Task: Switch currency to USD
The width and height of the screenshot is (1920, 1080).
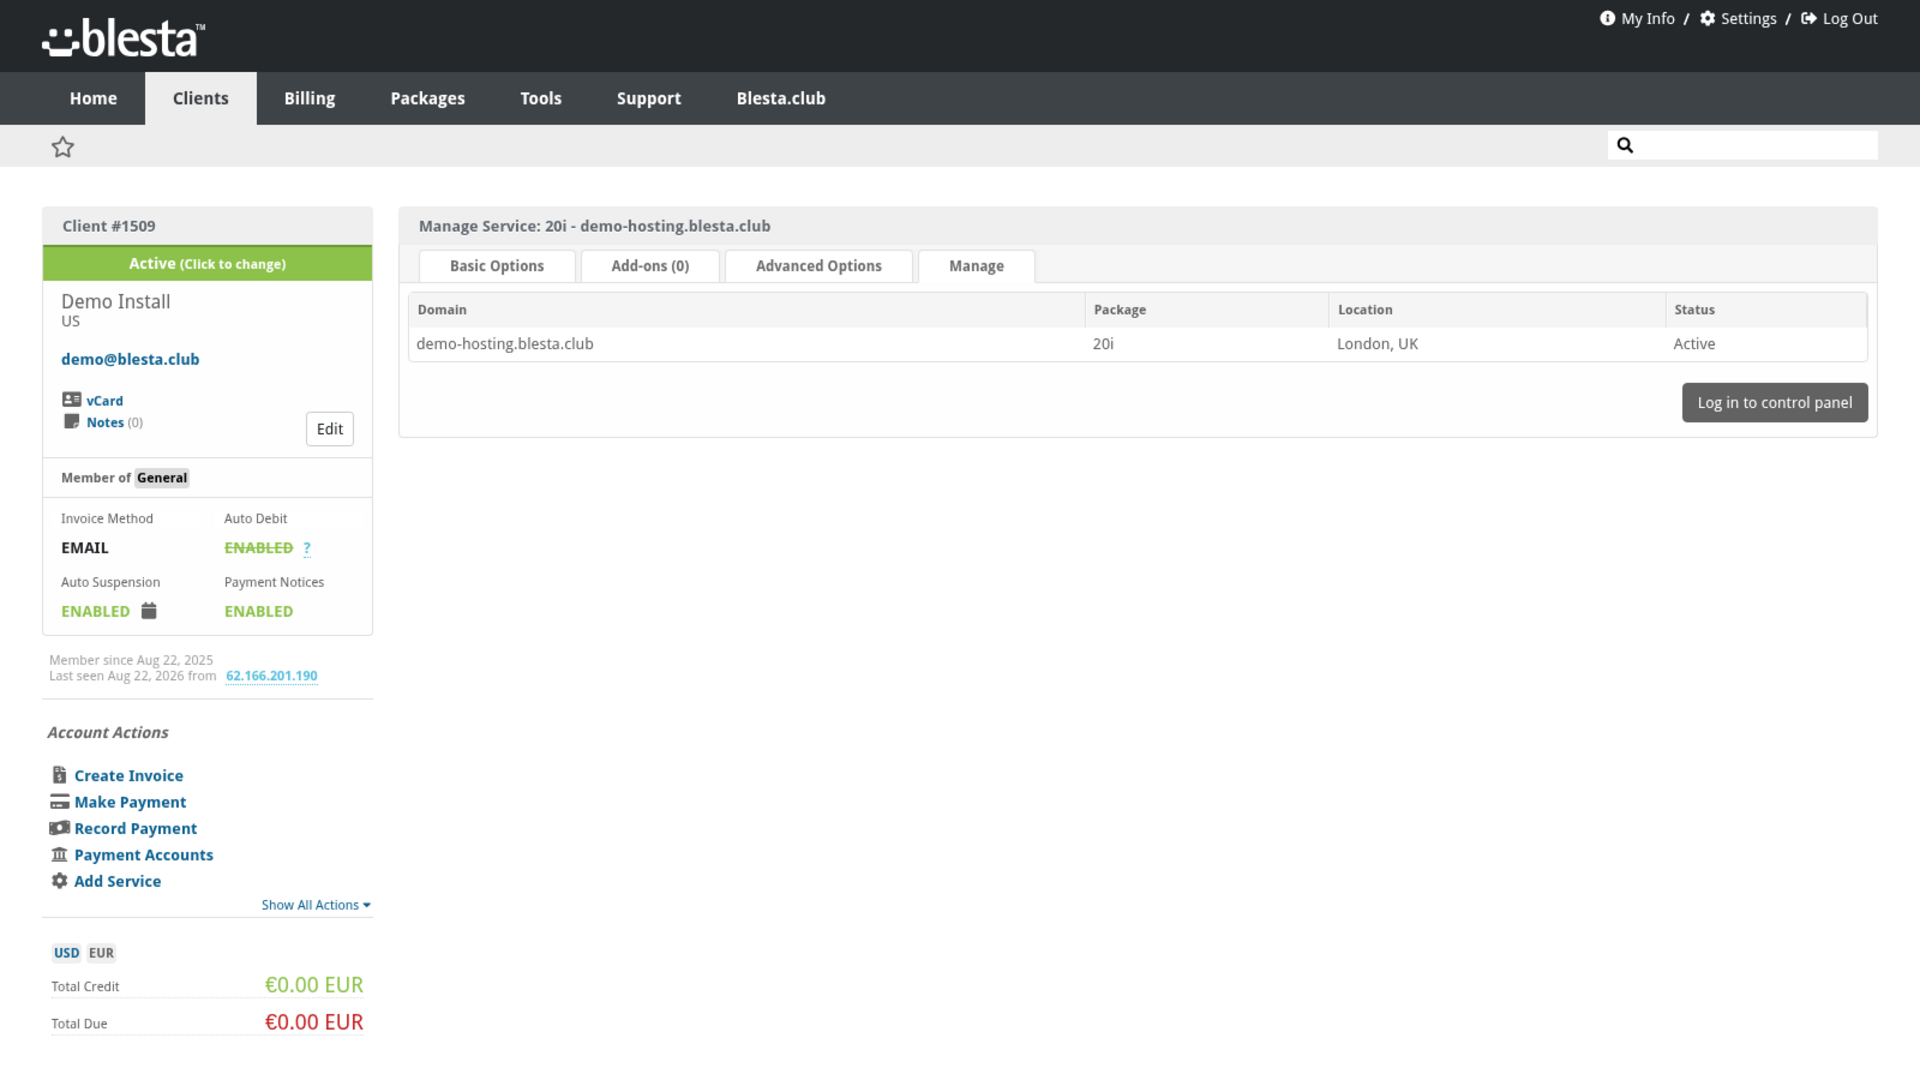Action: pyautogui.click(x=66, y=953)
